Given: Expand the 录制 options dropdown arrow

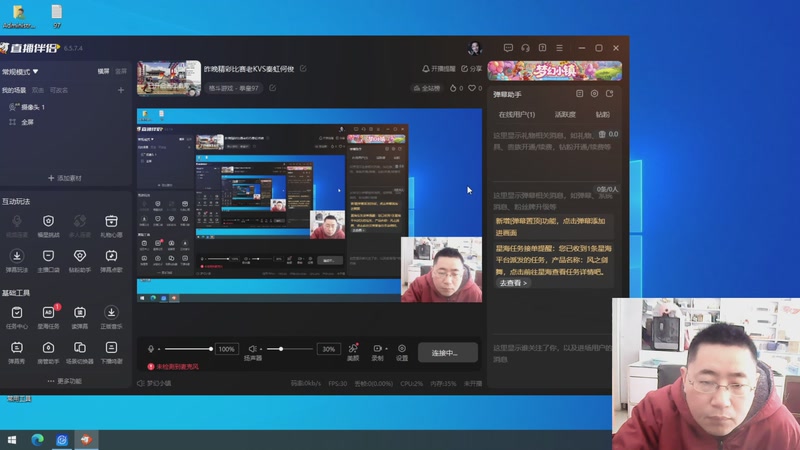Looking at the screenshot, I should (x=386, y=349).
